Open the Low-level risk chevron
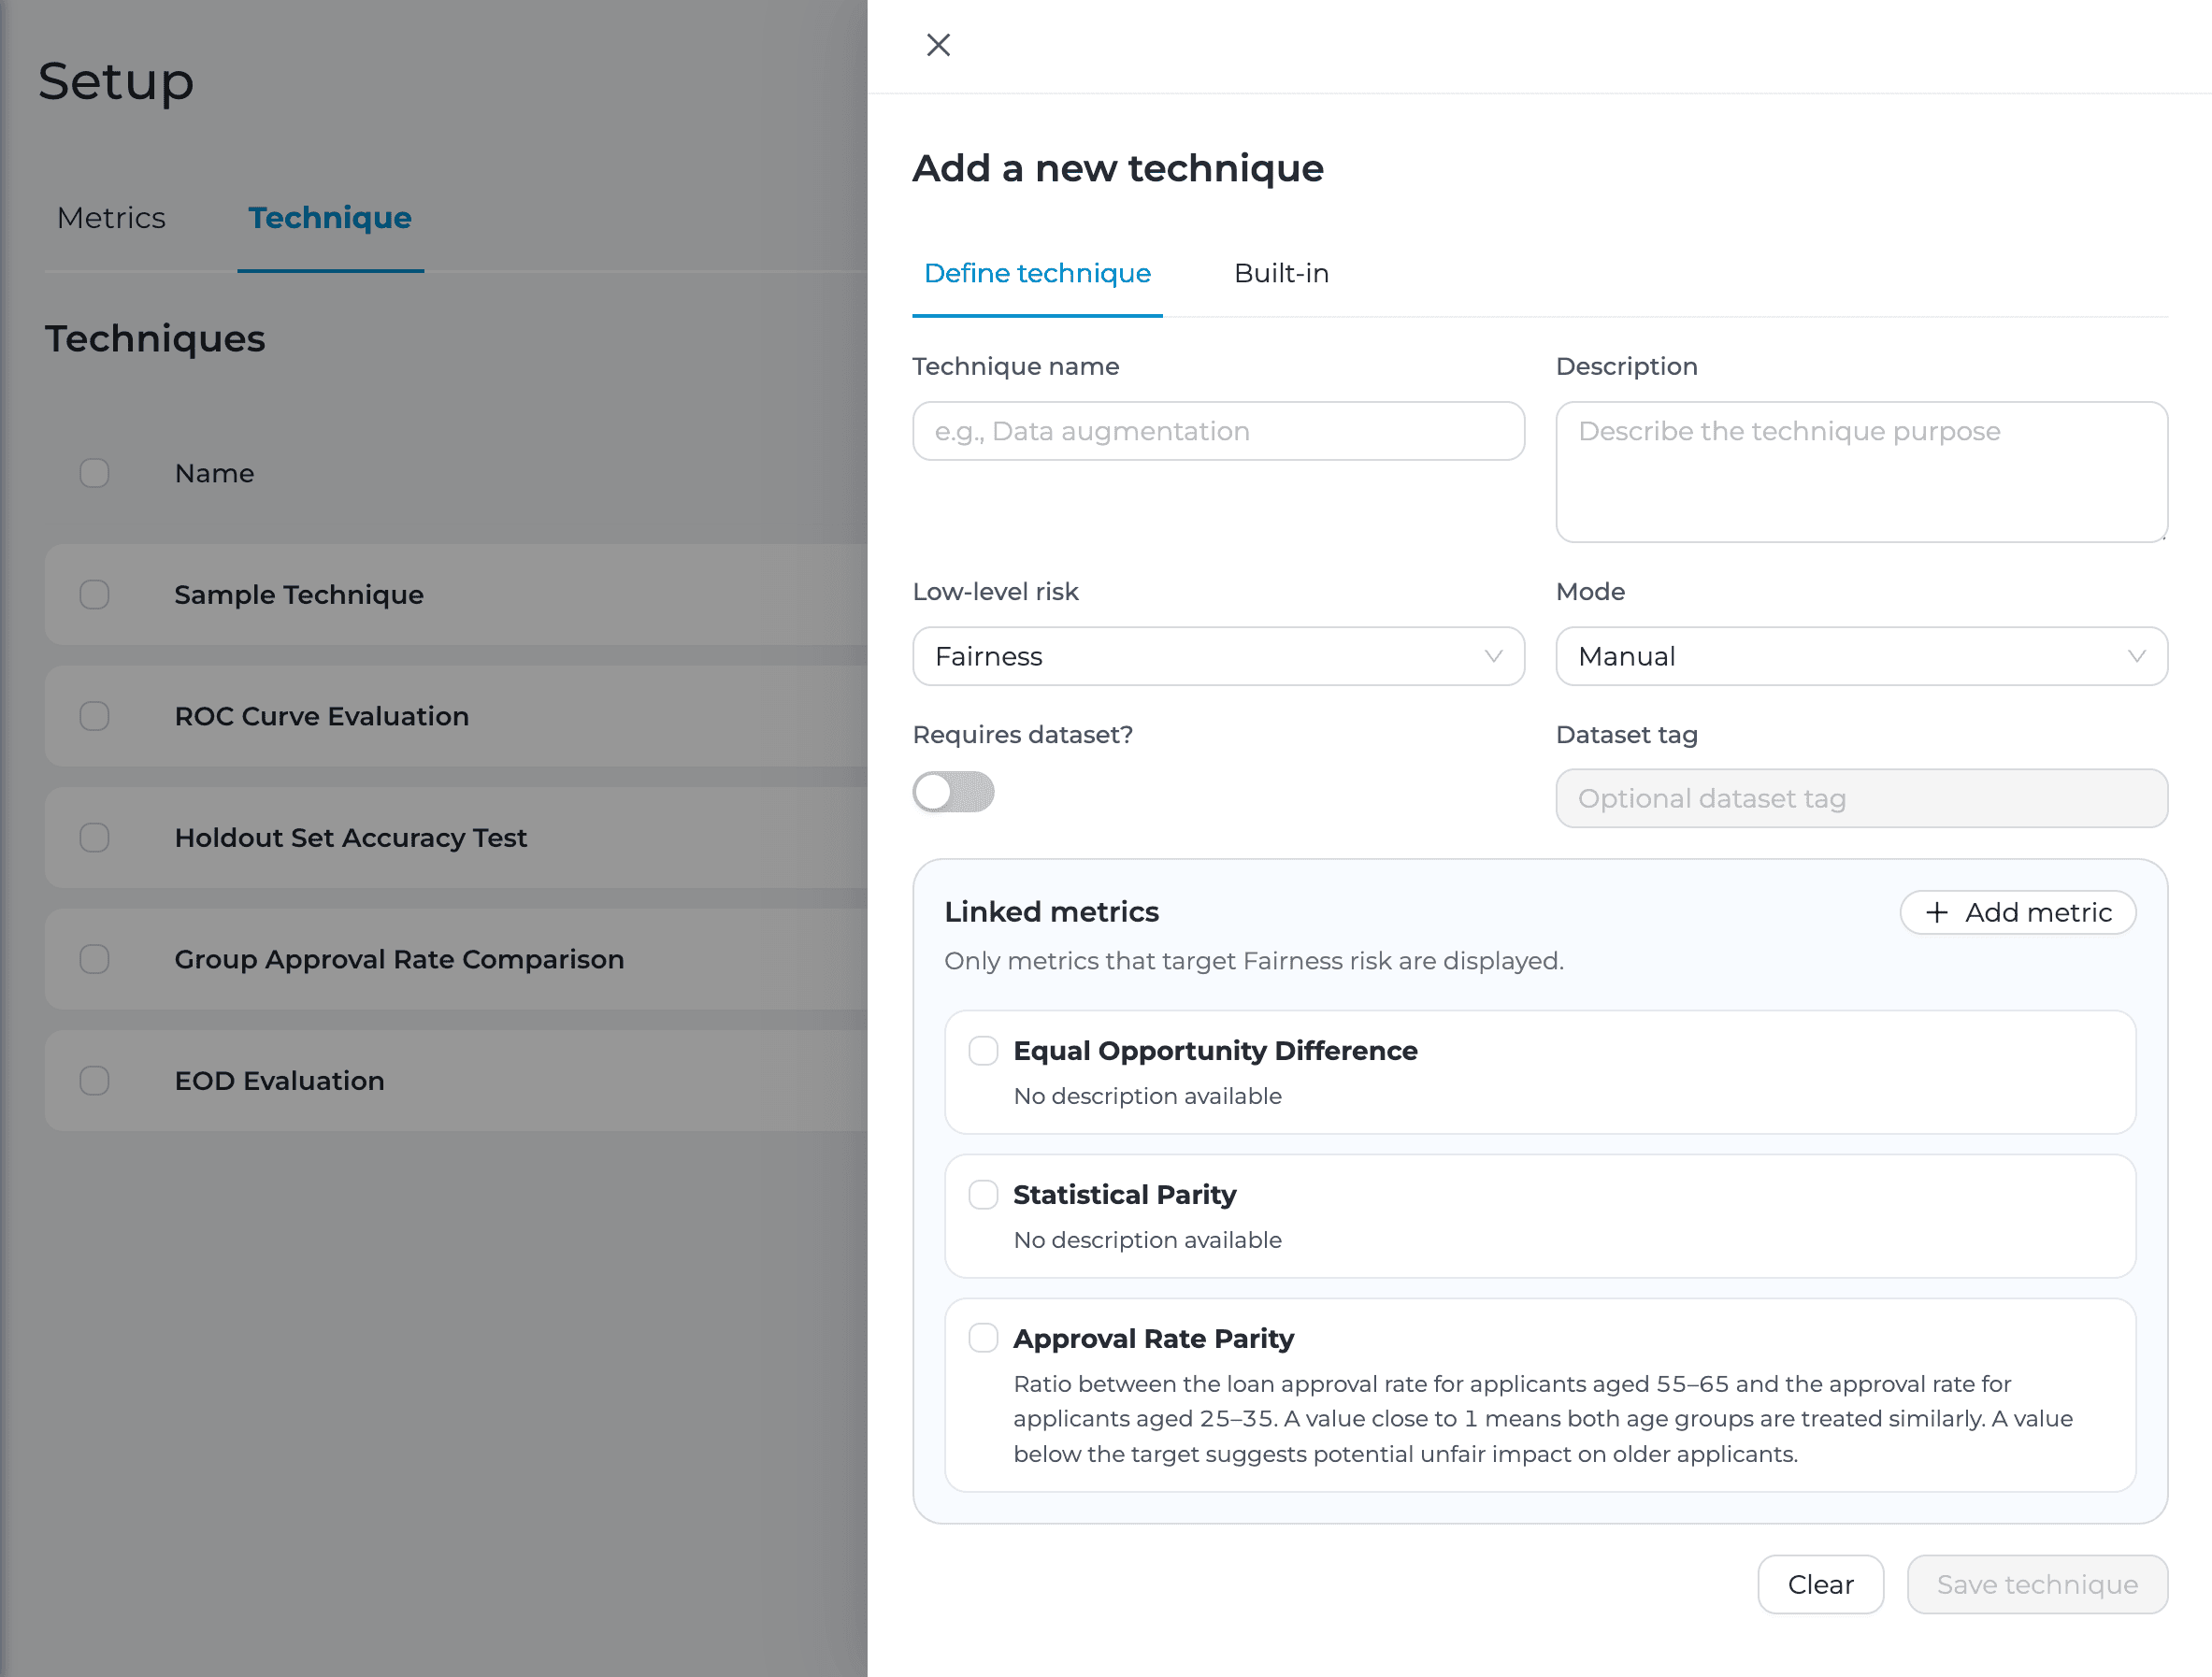This screenshot has height=1677, width=2212. [1494, 656]
